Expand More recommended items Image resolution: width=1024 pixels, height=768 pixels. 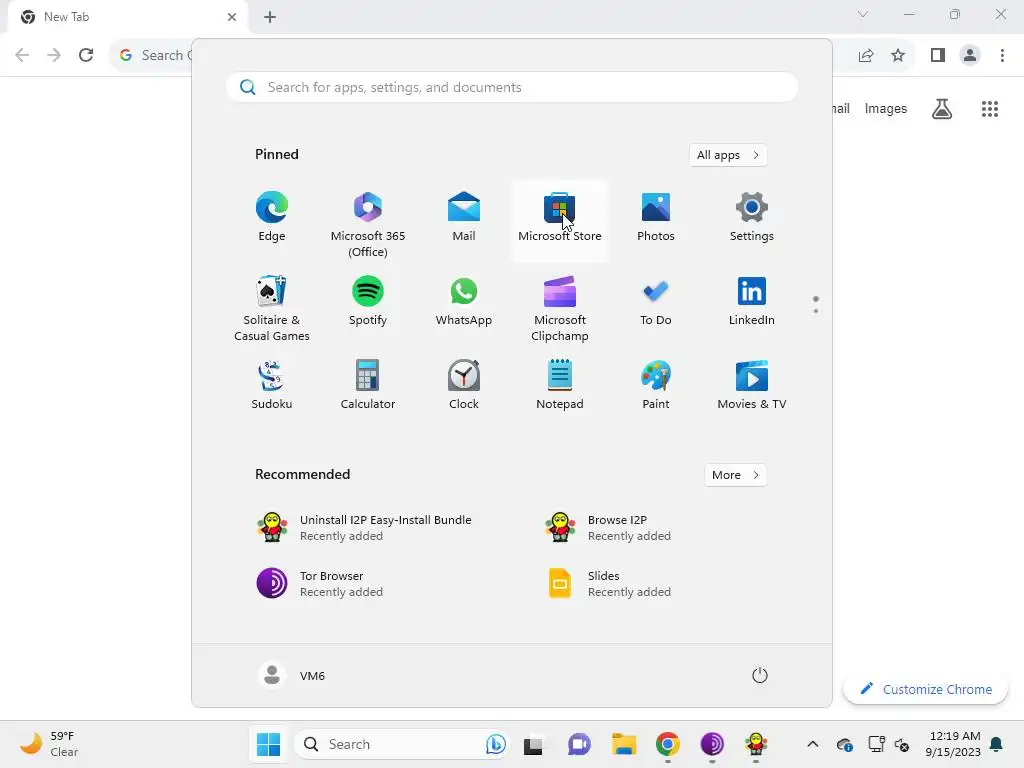point(735,475)
